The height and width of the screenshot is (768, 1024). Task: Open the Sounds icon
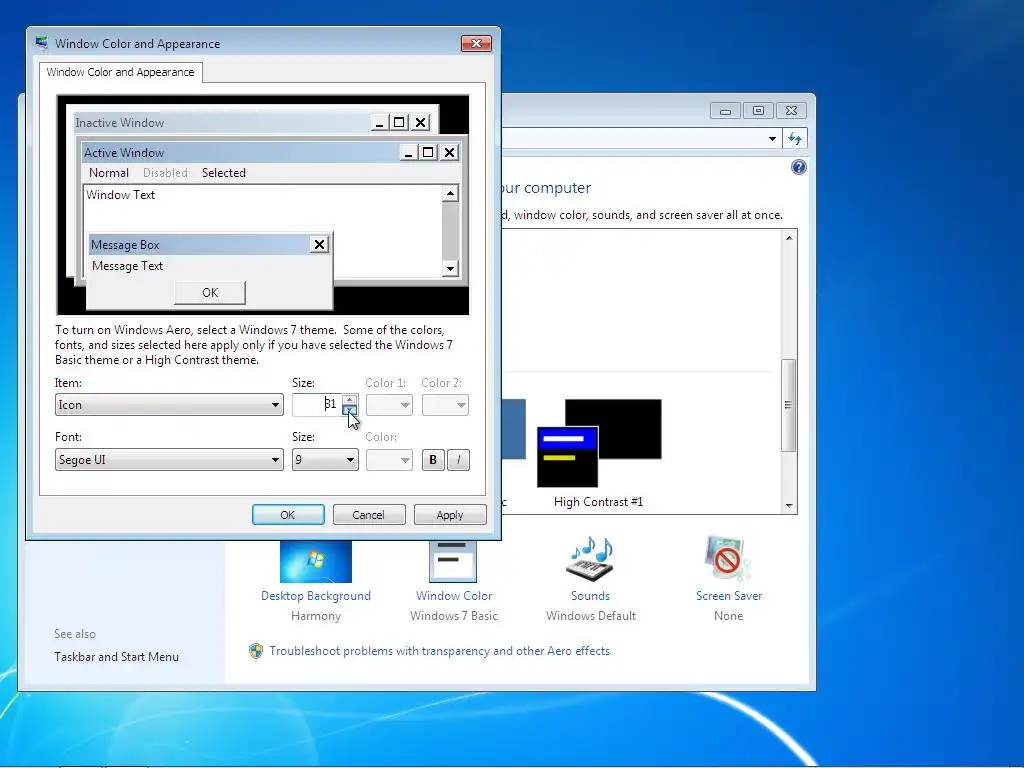tap(590, 558)
